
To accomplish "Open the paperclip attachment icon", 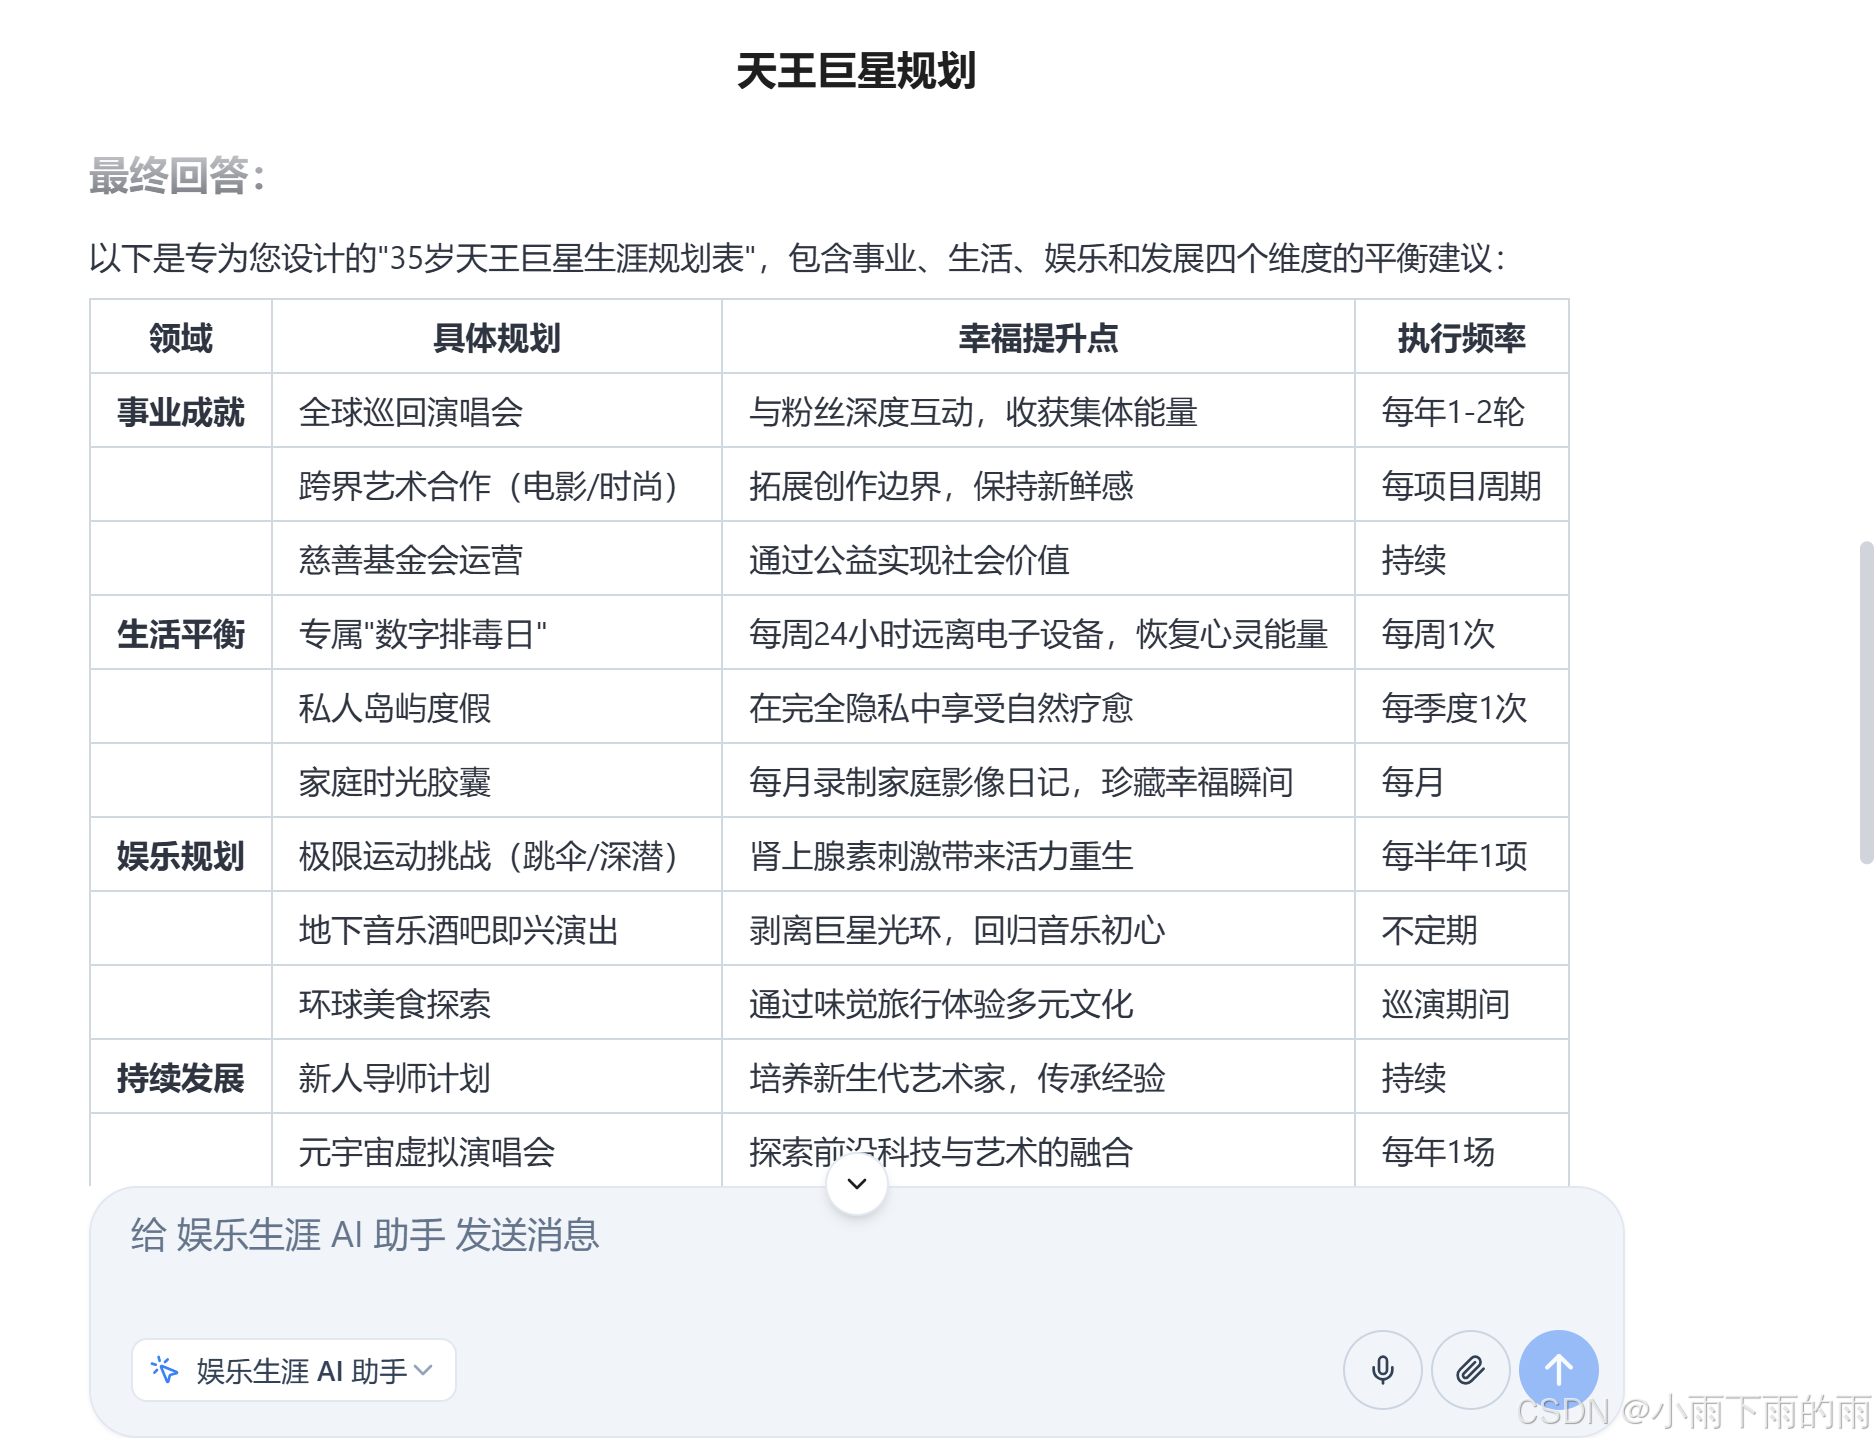I will click(x=1470, y=1370).
